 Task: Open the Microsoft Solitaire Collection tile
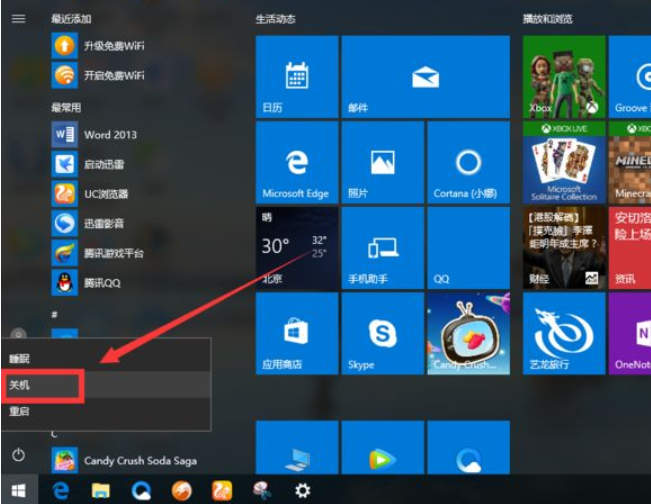coord(563,164)
